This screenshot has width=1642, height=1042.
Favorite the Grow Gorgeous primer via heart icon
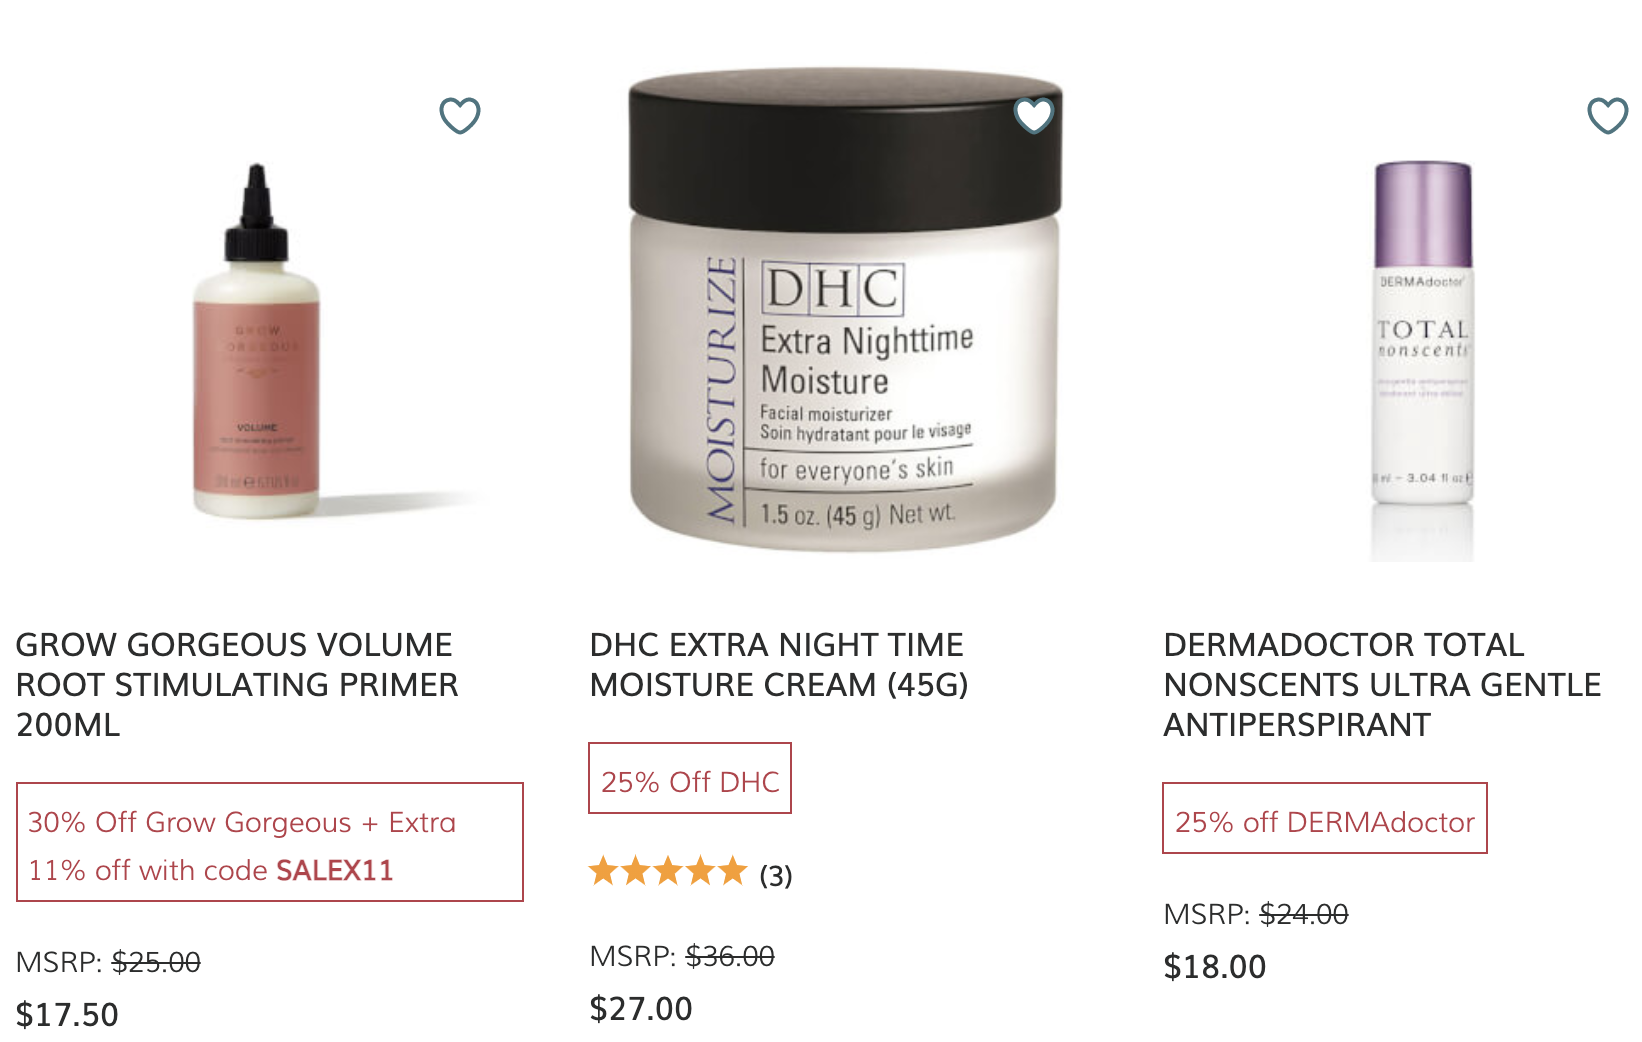pyautogui.click(x=460, y=116)
